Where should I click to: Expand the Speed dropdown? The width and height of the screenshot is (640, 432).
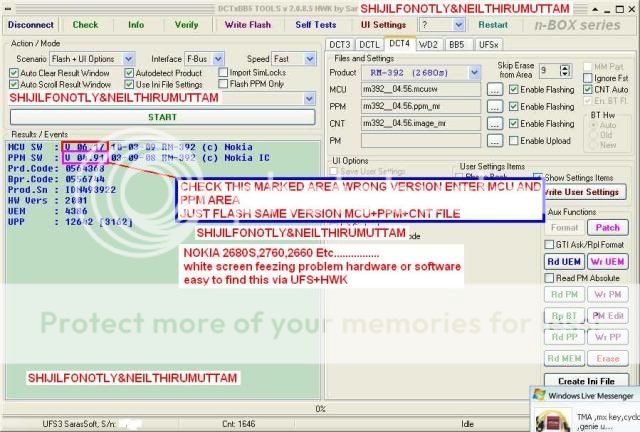[x=310, y=59]
